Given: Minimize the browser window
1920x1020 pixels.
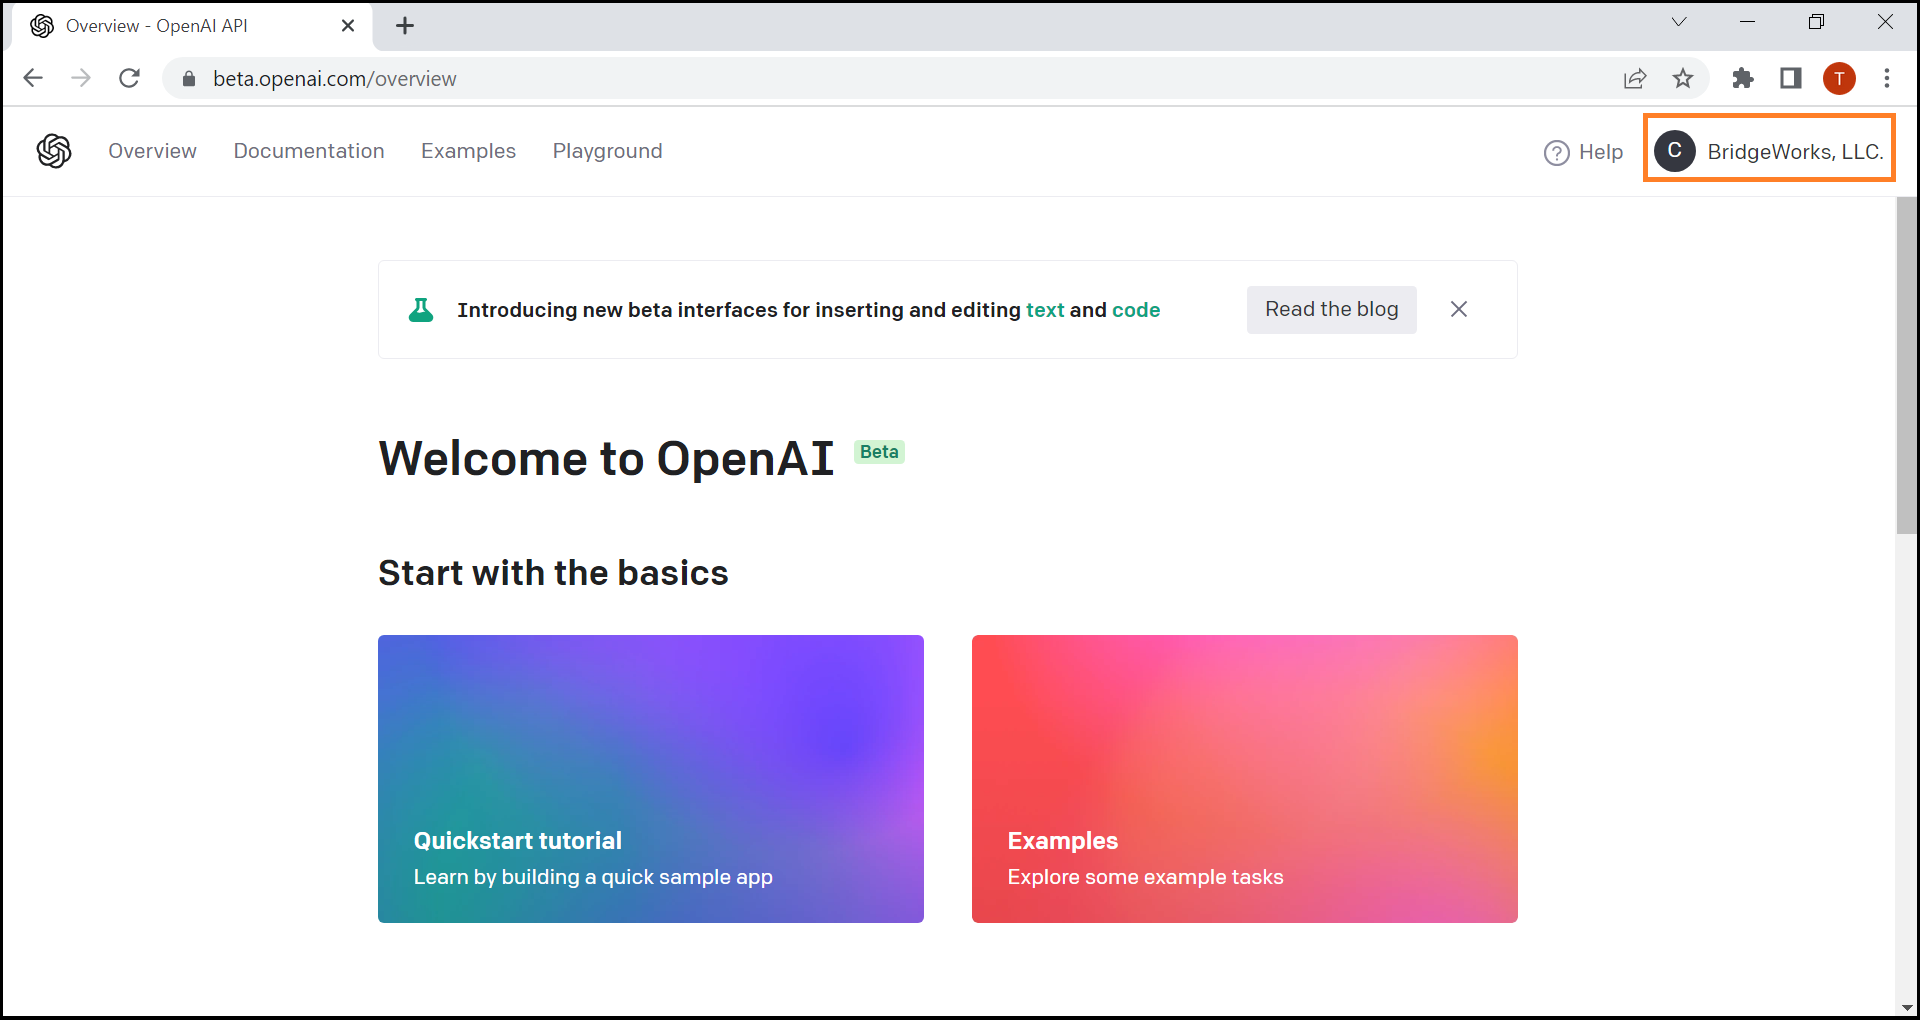Looking at the screenshot, I should click(x=1747, y=22).
